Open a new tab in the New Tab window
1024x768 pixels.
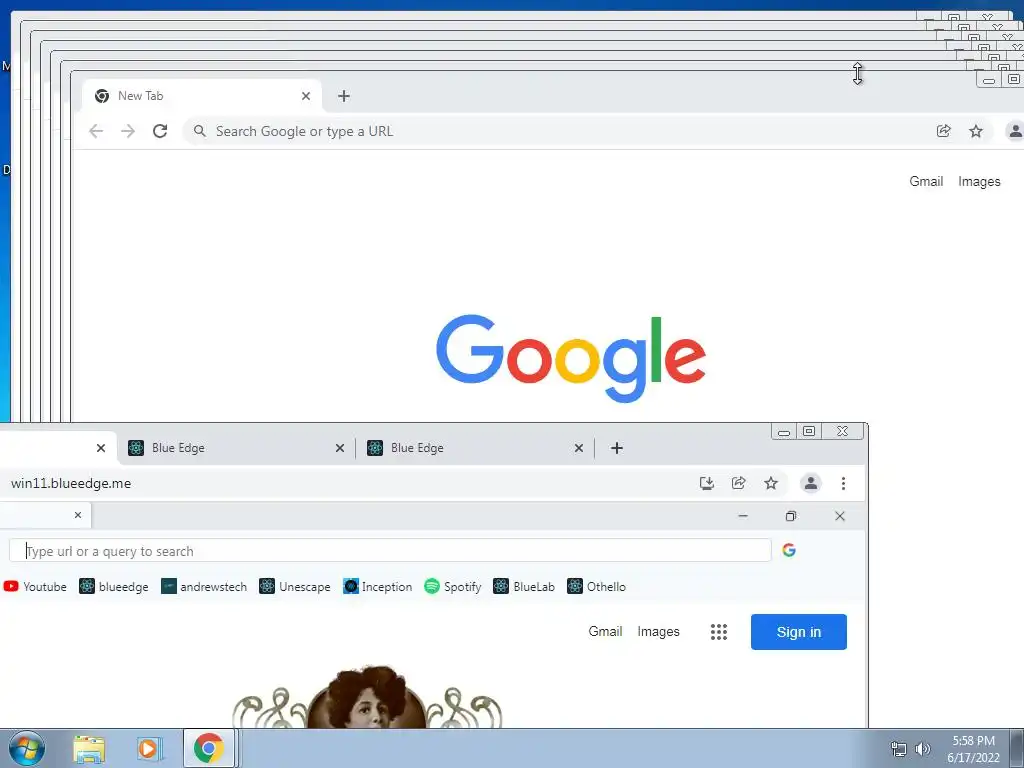point(344,96)
